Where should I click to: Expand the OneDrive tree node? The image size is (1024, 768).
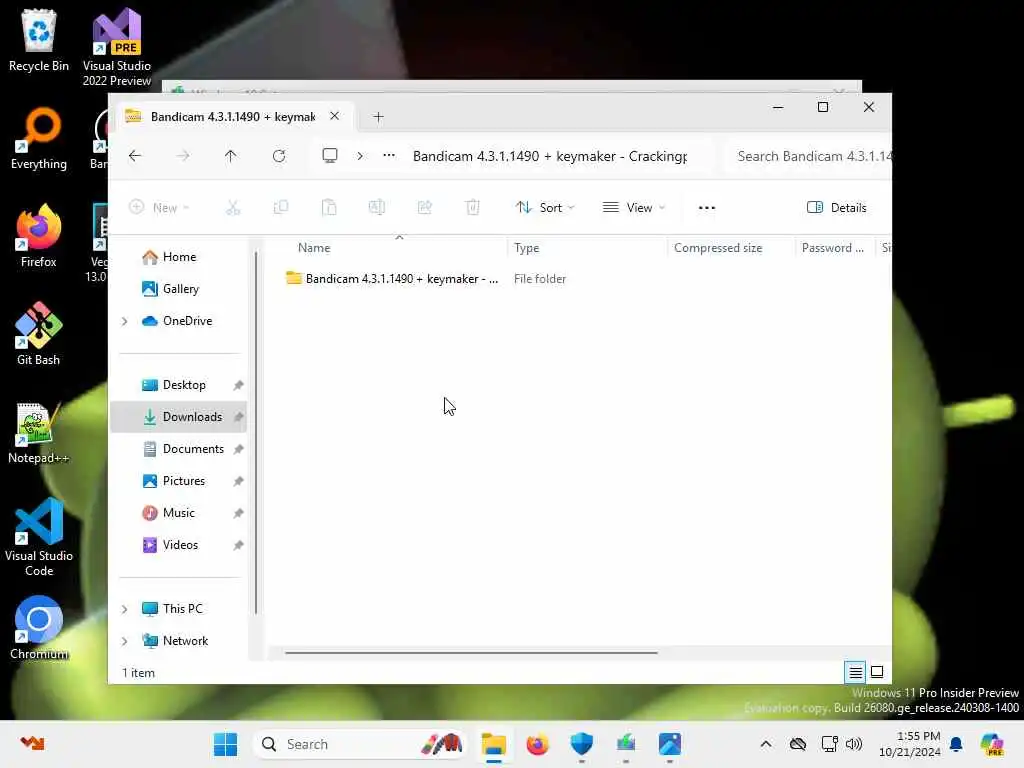tap(125, 321)
